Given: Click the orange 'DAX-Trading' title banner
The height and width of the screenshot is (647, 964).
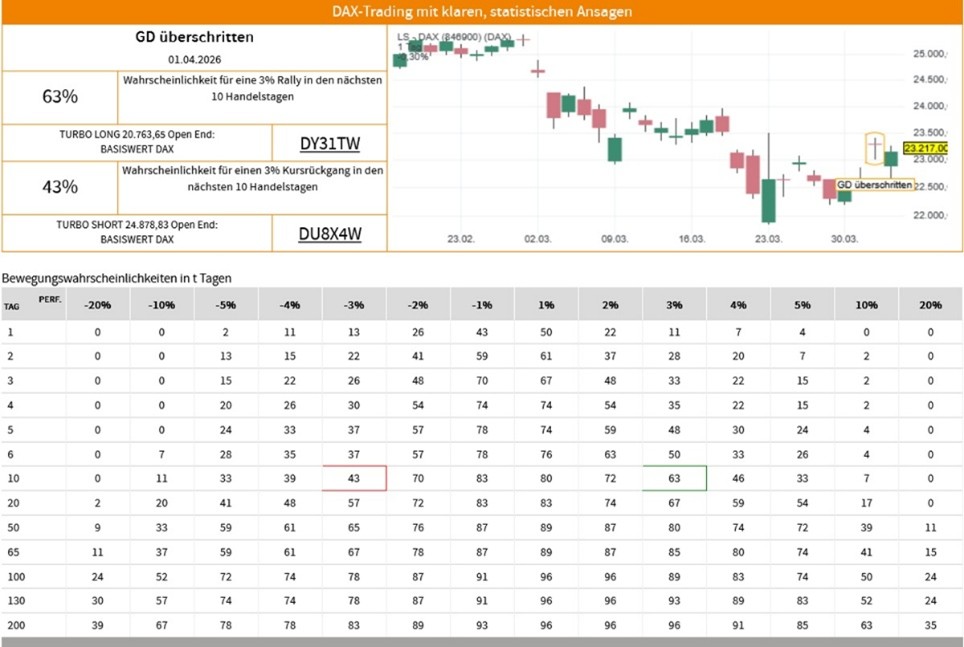Looking at the screenshot, I should (482, 12).
